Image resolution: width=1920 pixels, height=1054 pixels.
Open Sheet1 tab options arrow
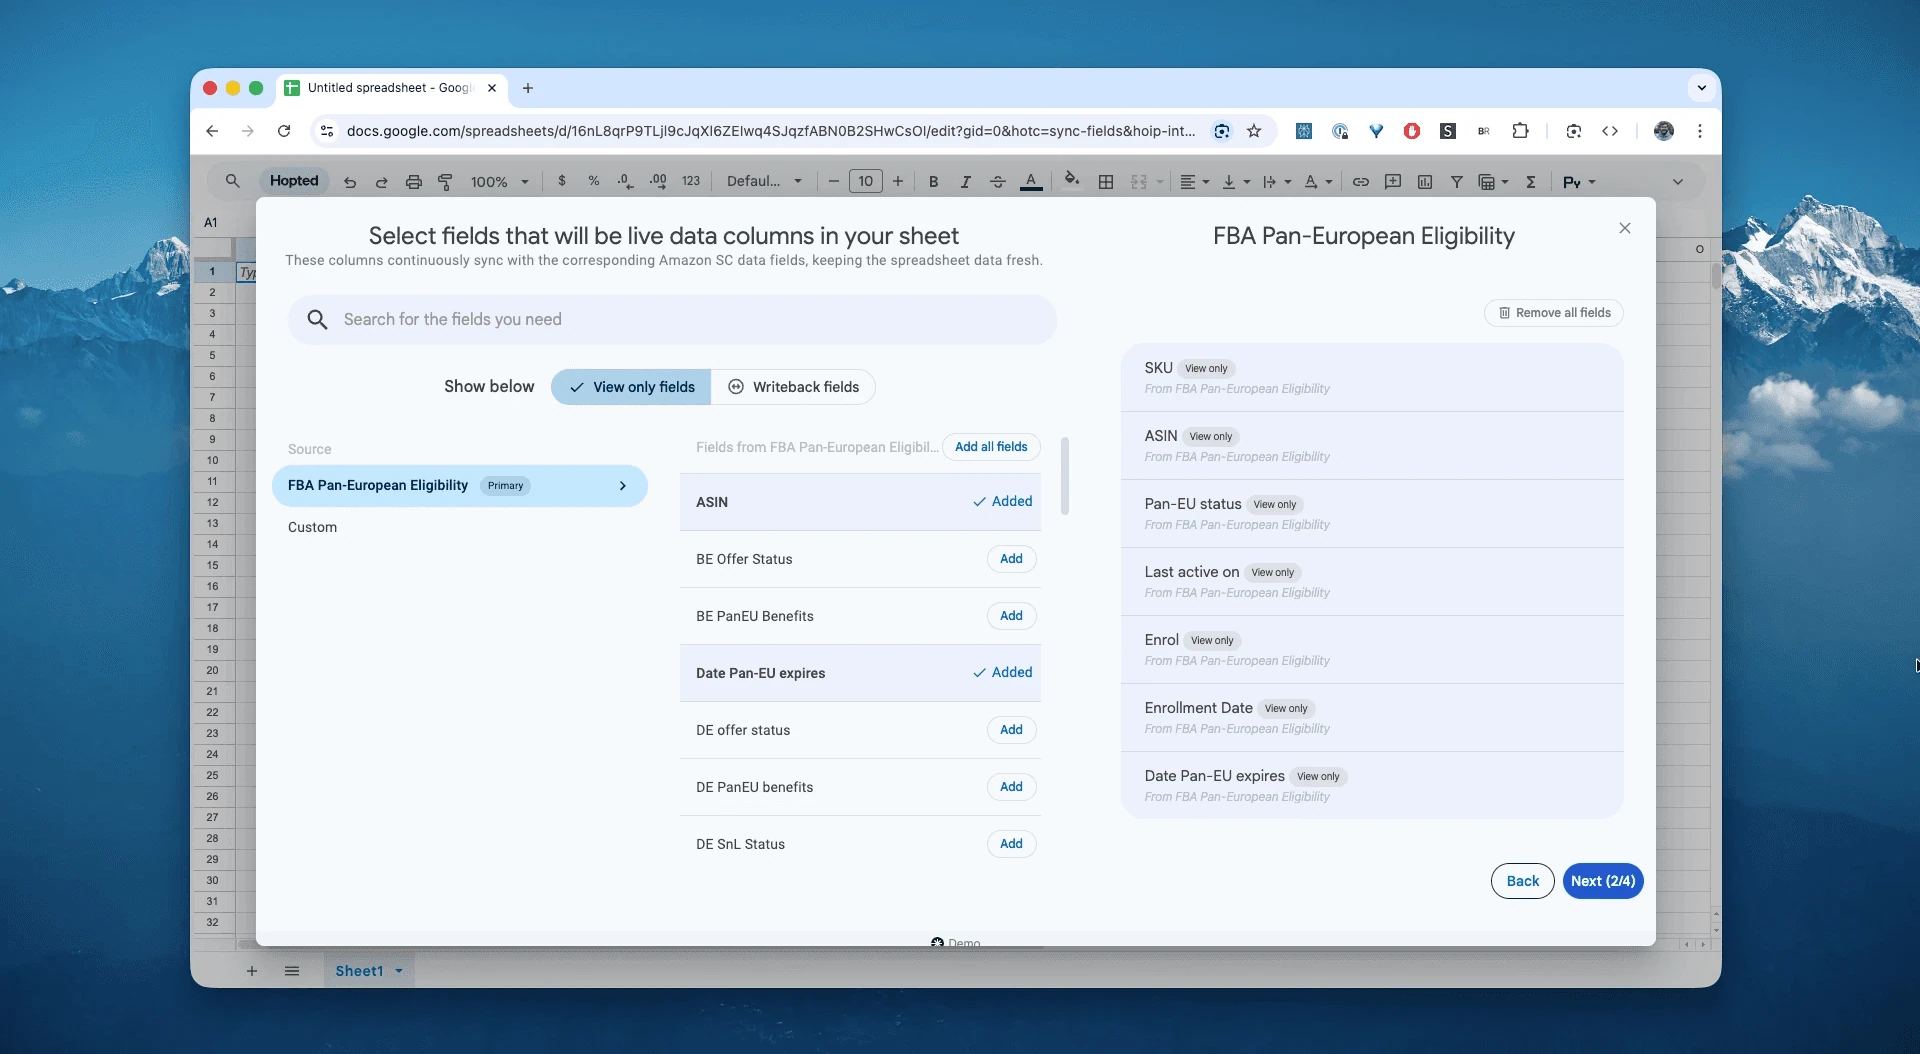tap(399, 971)
